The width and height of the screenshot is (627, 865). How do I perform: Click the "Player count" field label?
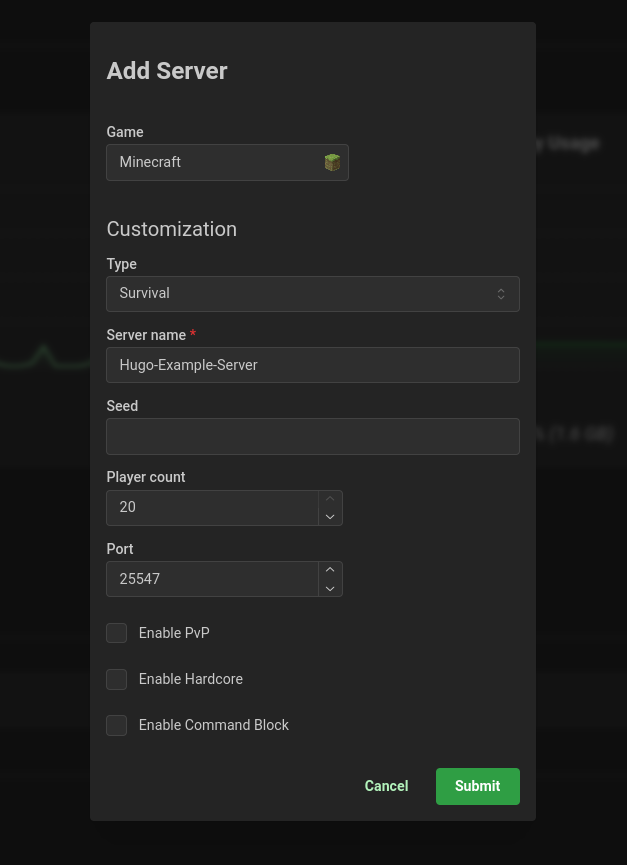[146, 477]
